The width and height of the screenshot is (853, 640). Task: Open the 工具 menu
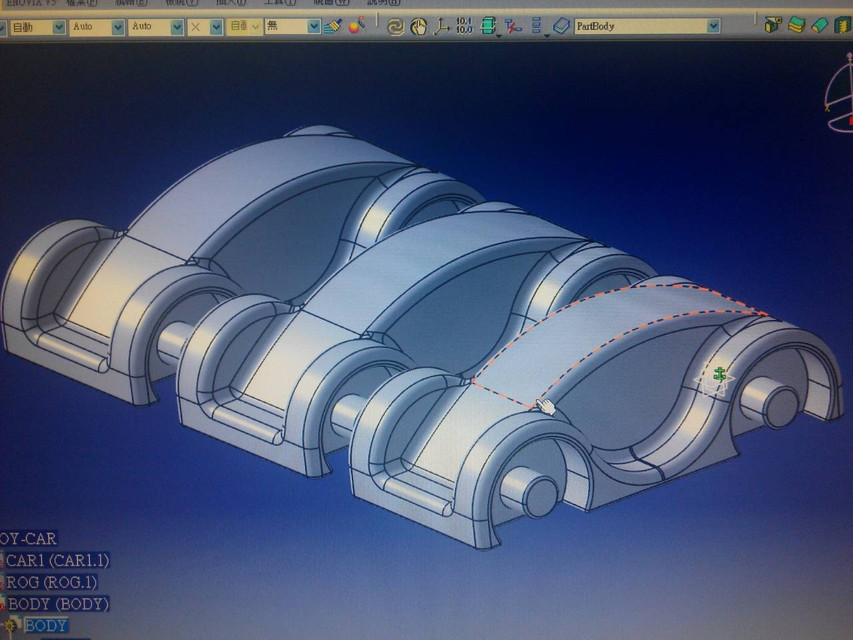point(283,4)
